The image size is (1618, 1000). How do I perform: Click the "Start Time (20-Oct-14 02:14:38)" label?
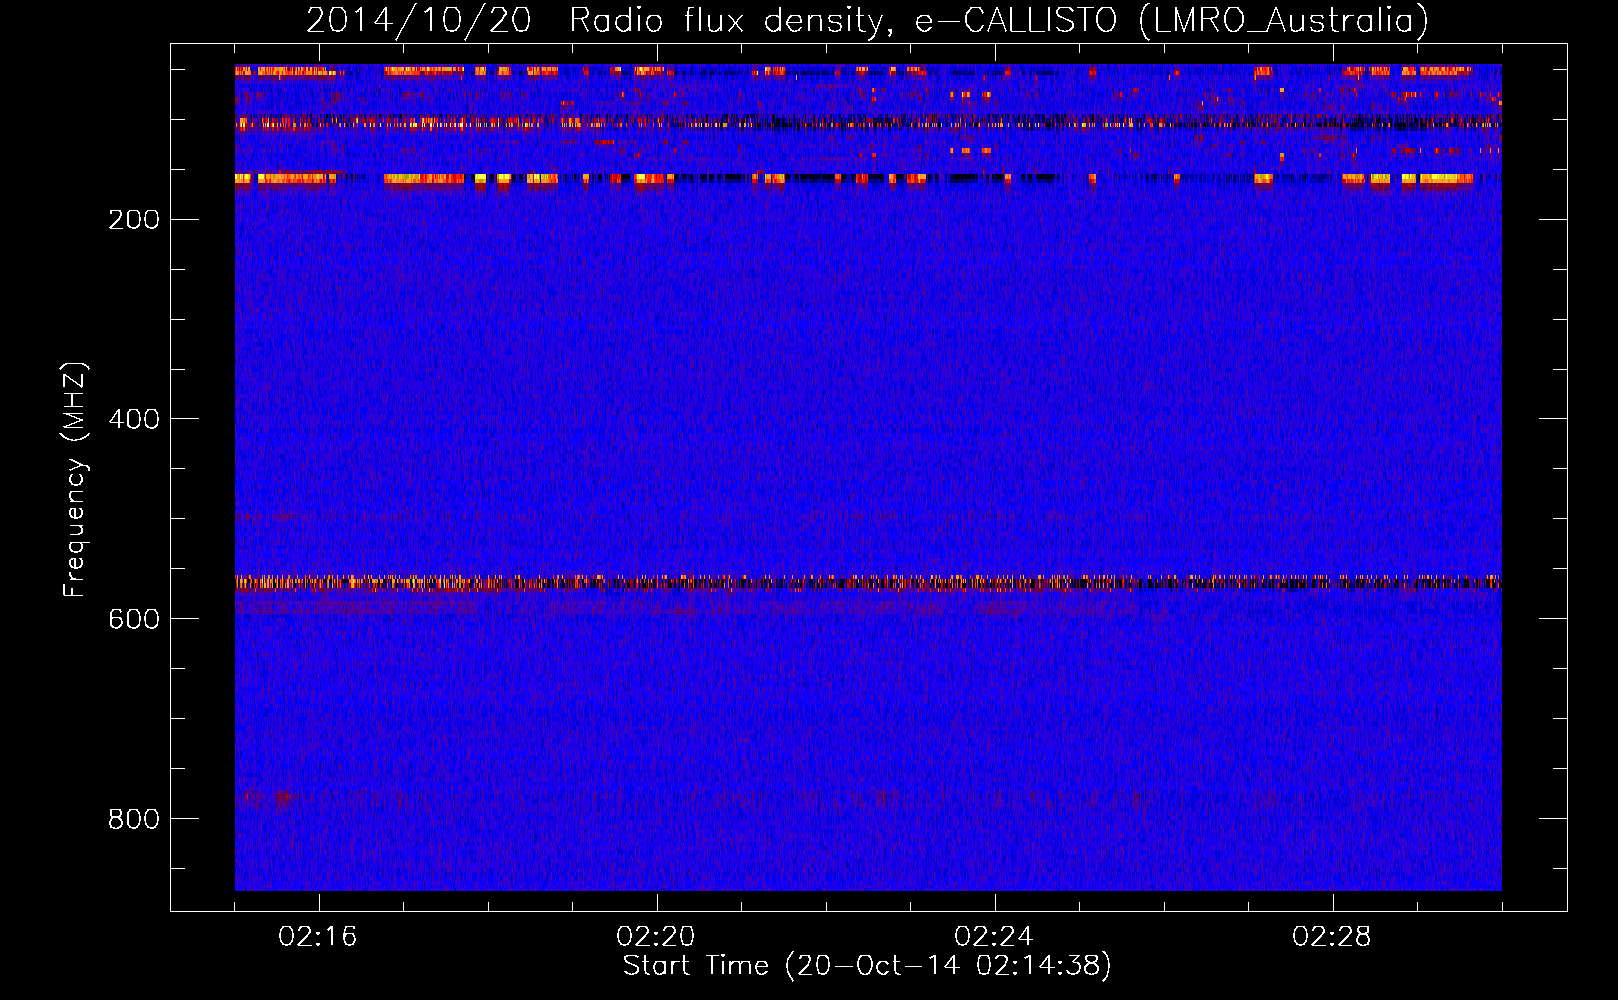click(x=867, y=966)
